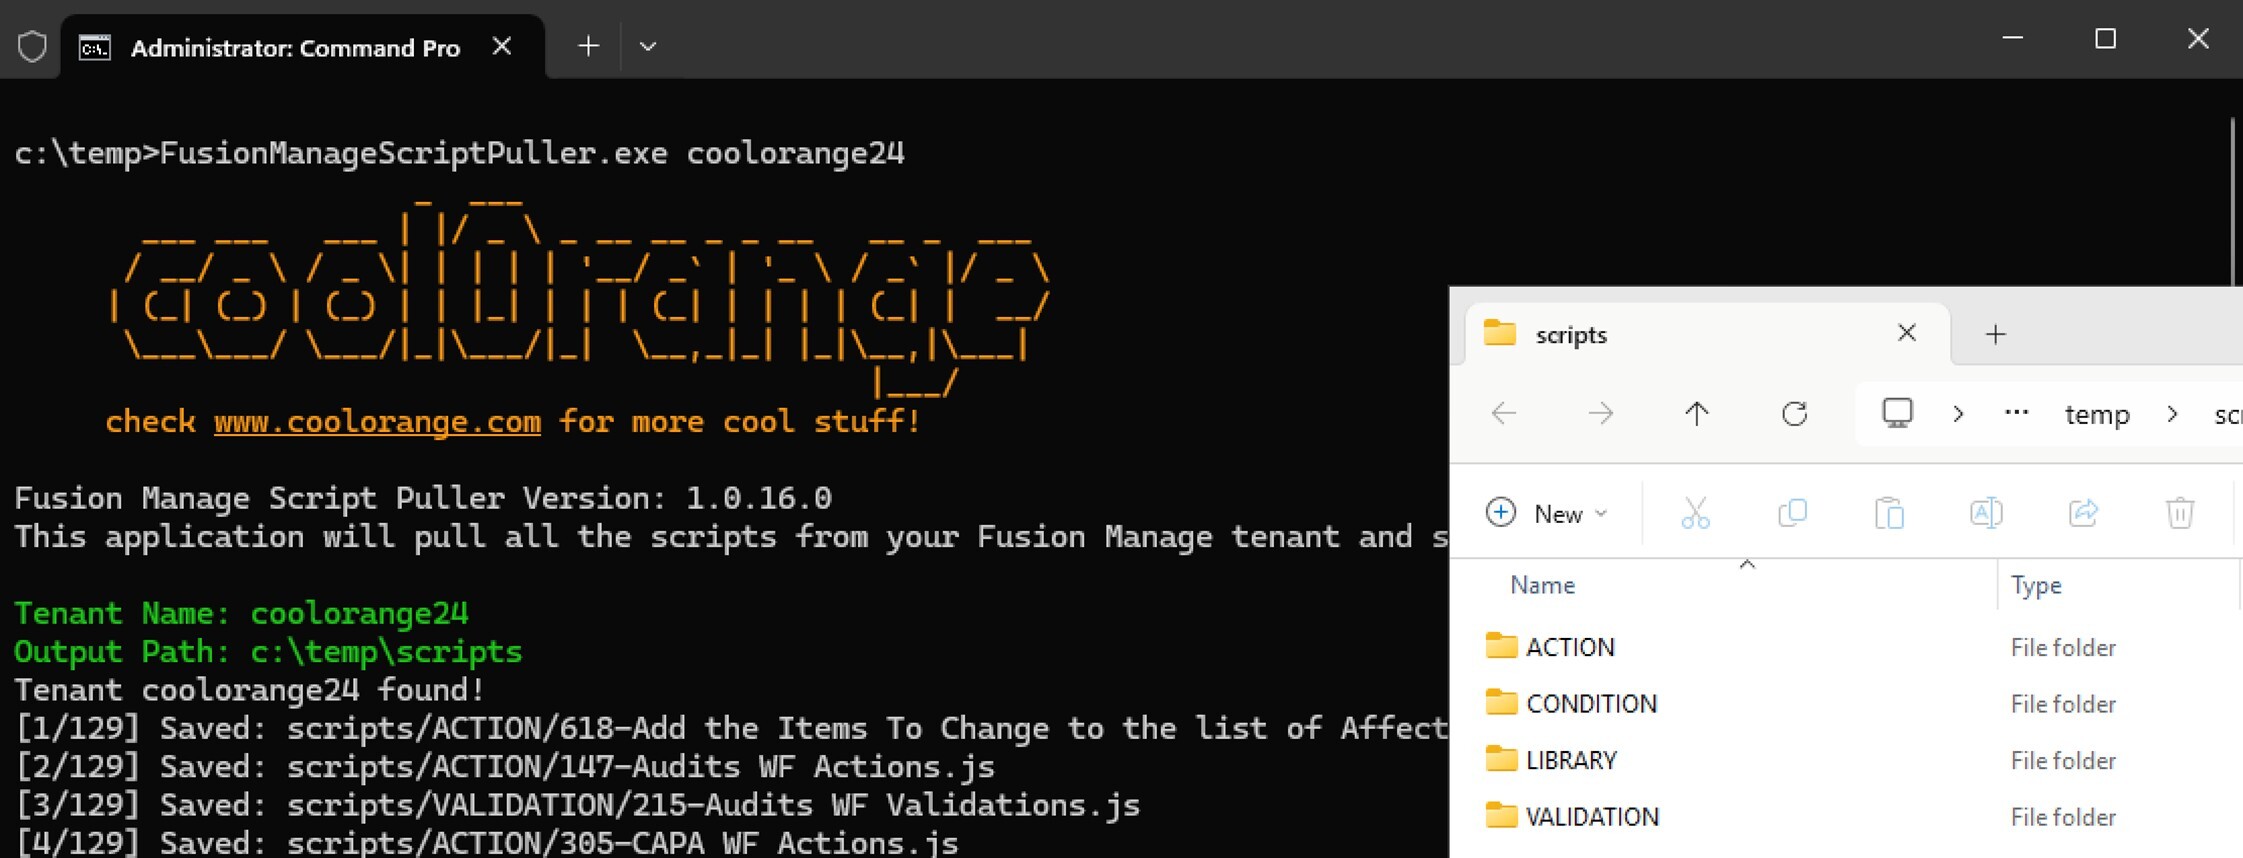Click the Share icon in toolbar

pos(2083,513)
